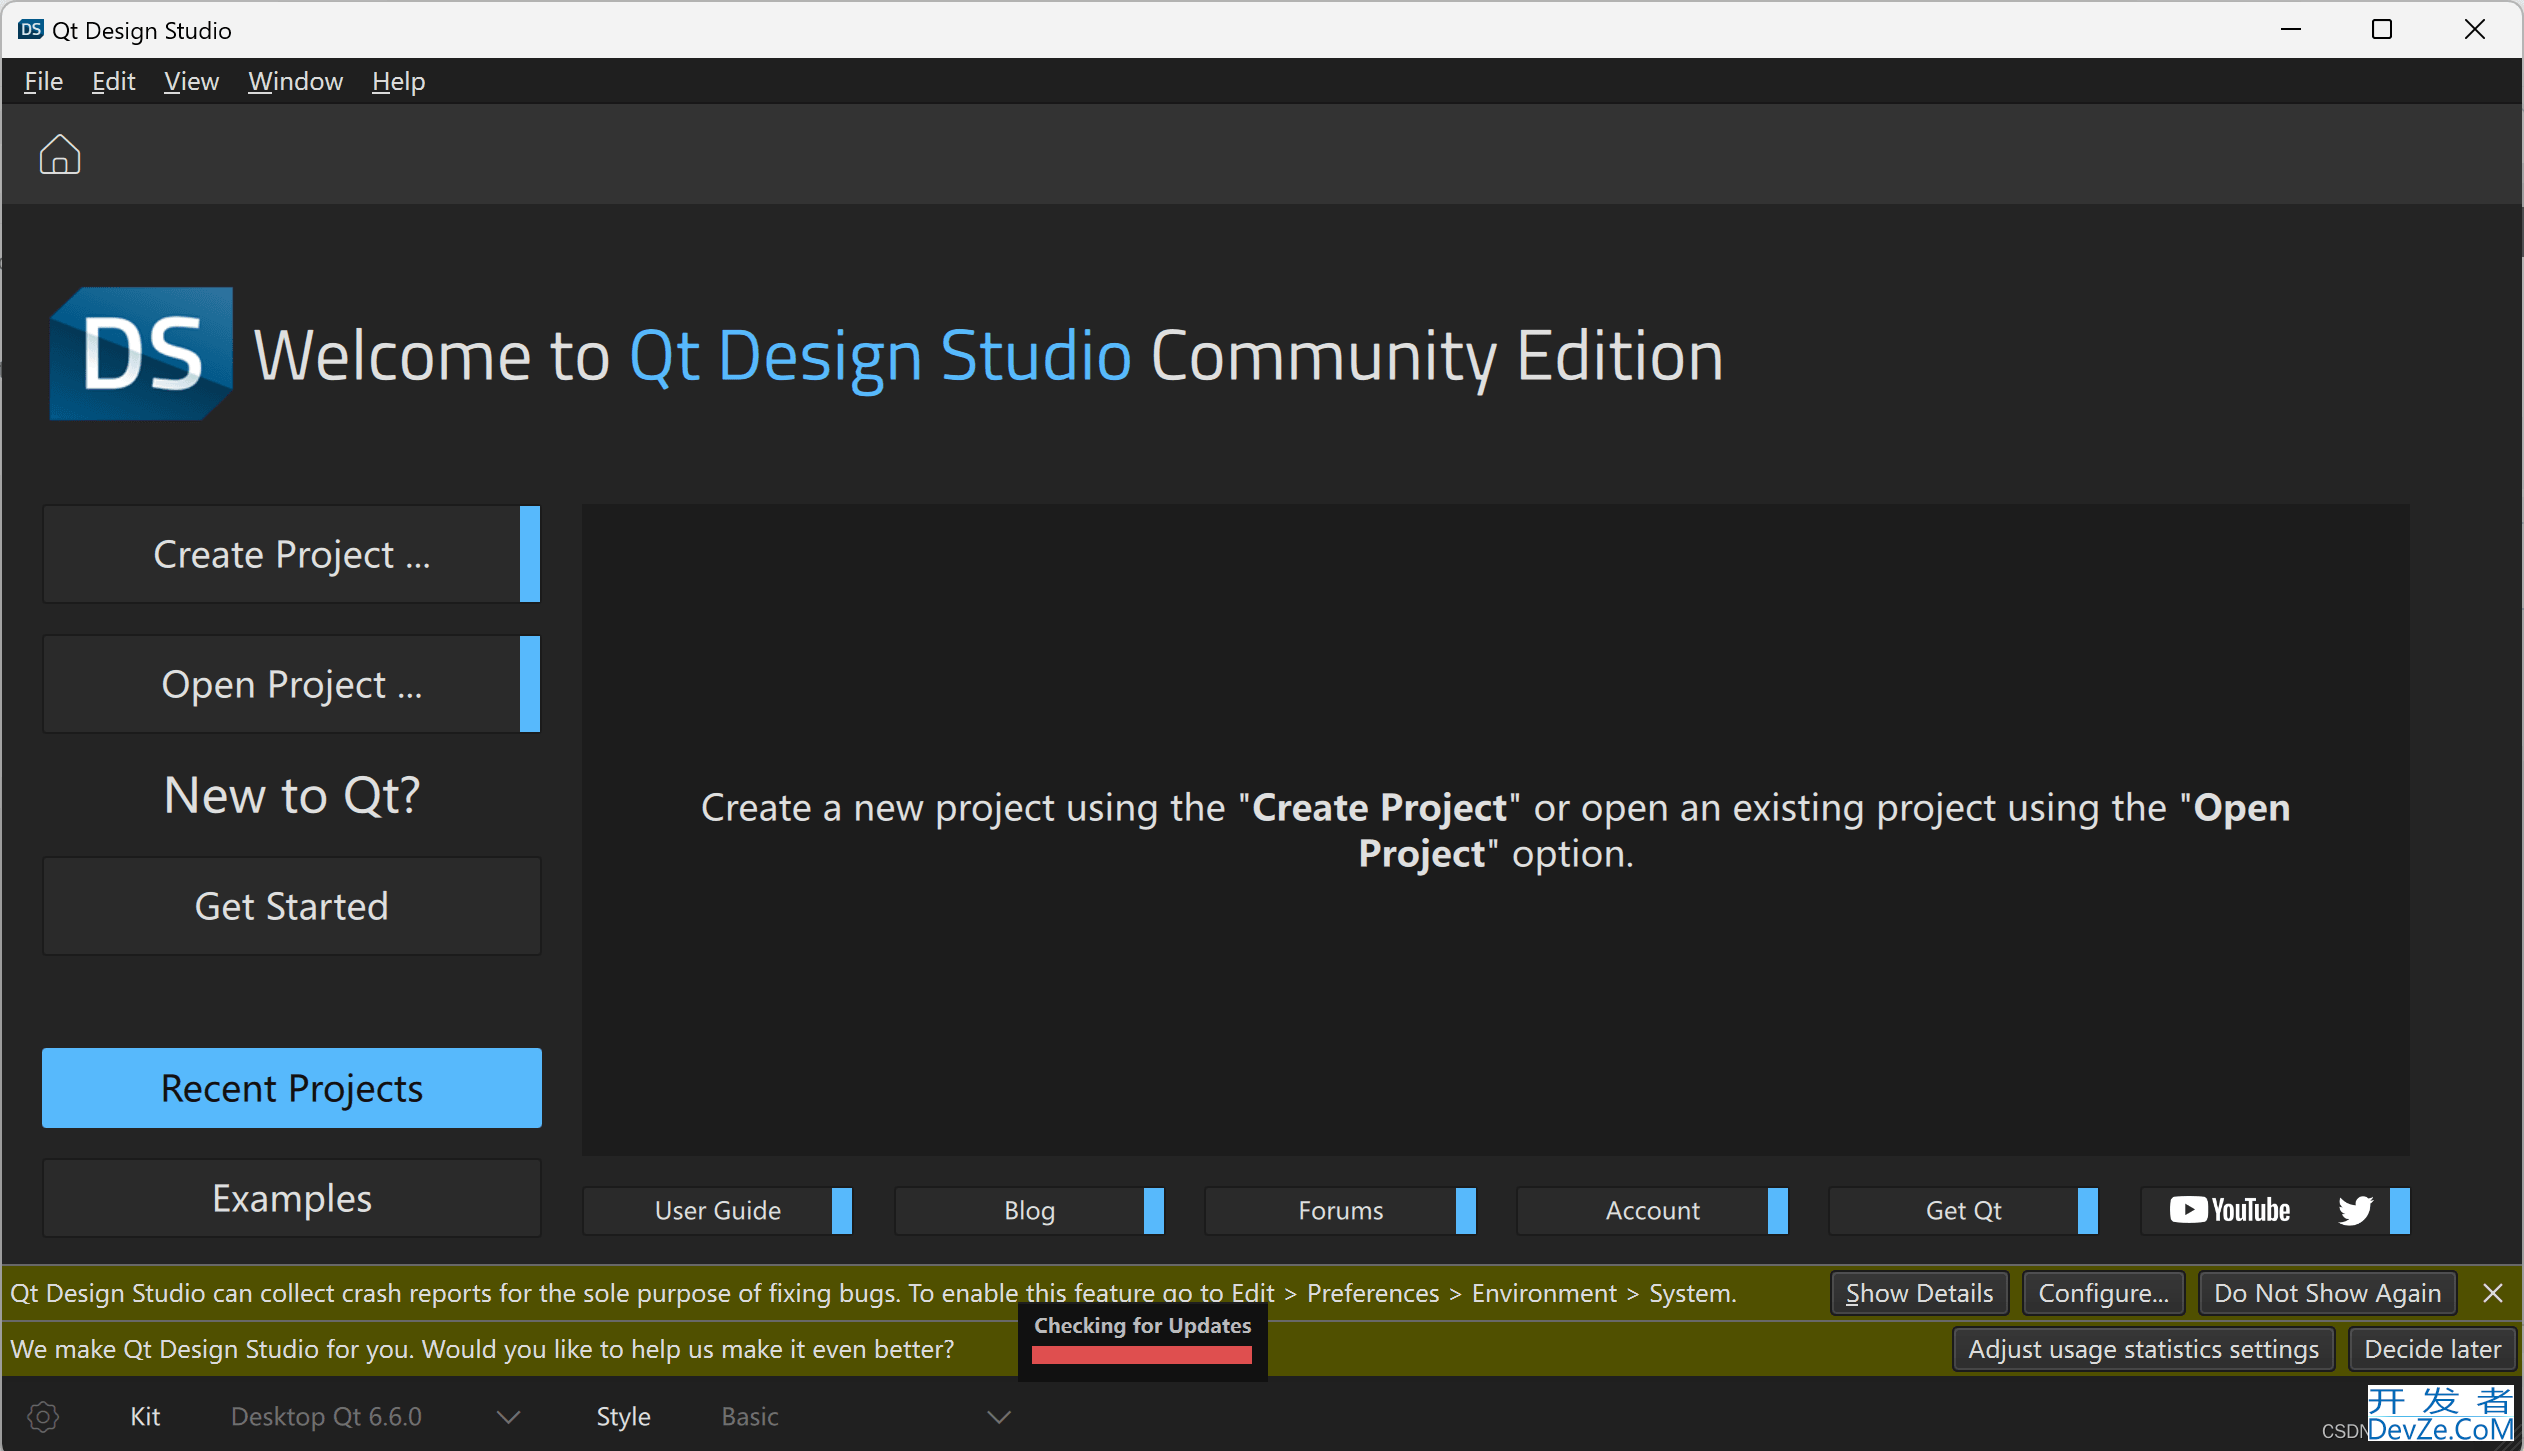Viewport: 2524px width, 1451px height.
Task: Click the "New to Qt?" heading text
Action: click(291, 795)
